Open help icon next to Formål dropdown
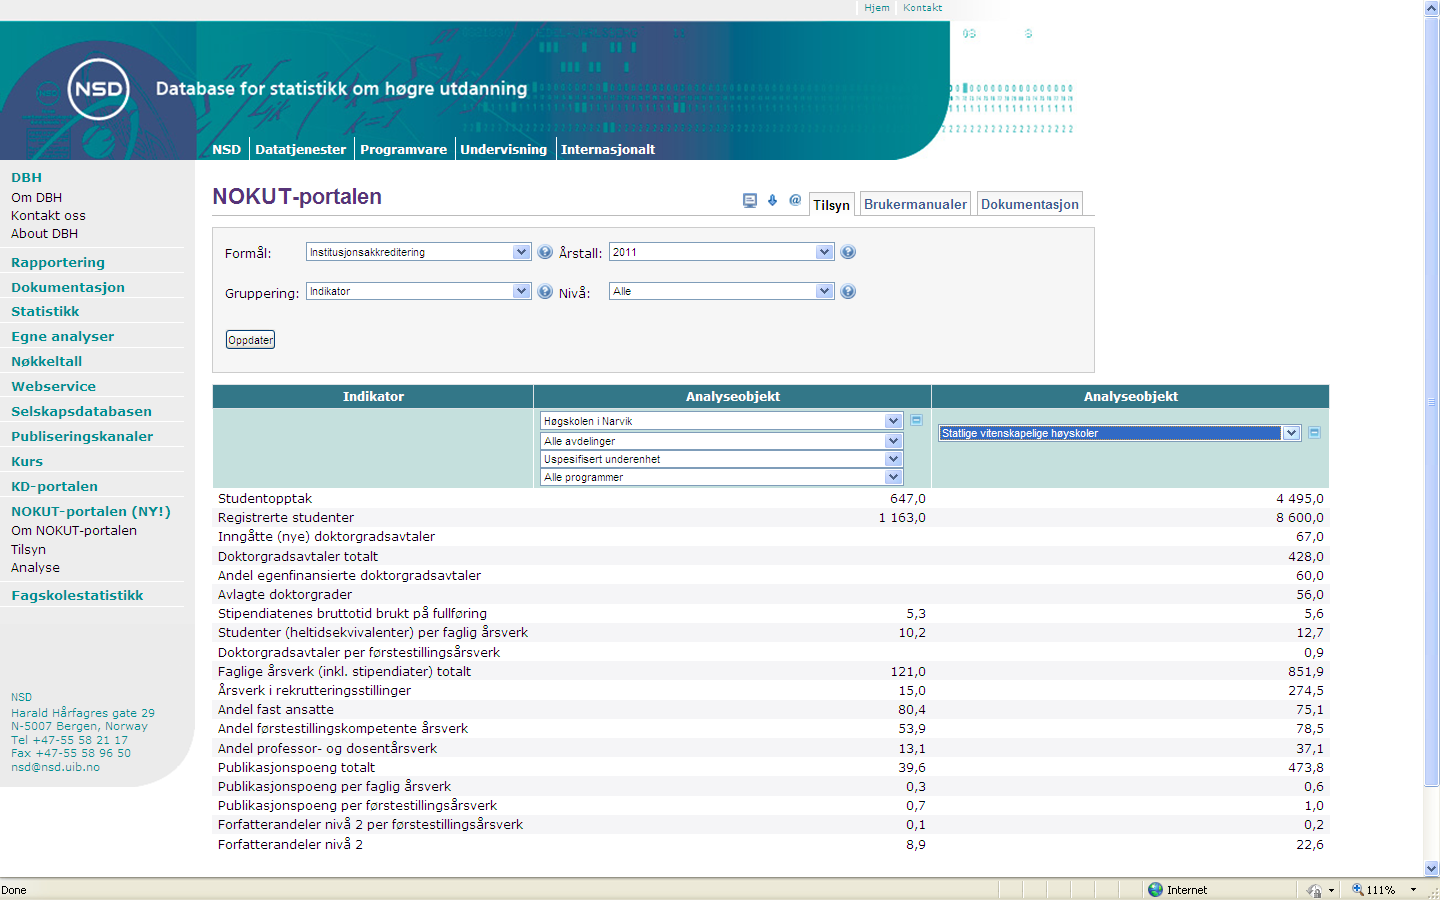This screenshot has height=900, width=1440. pos(545,252)
